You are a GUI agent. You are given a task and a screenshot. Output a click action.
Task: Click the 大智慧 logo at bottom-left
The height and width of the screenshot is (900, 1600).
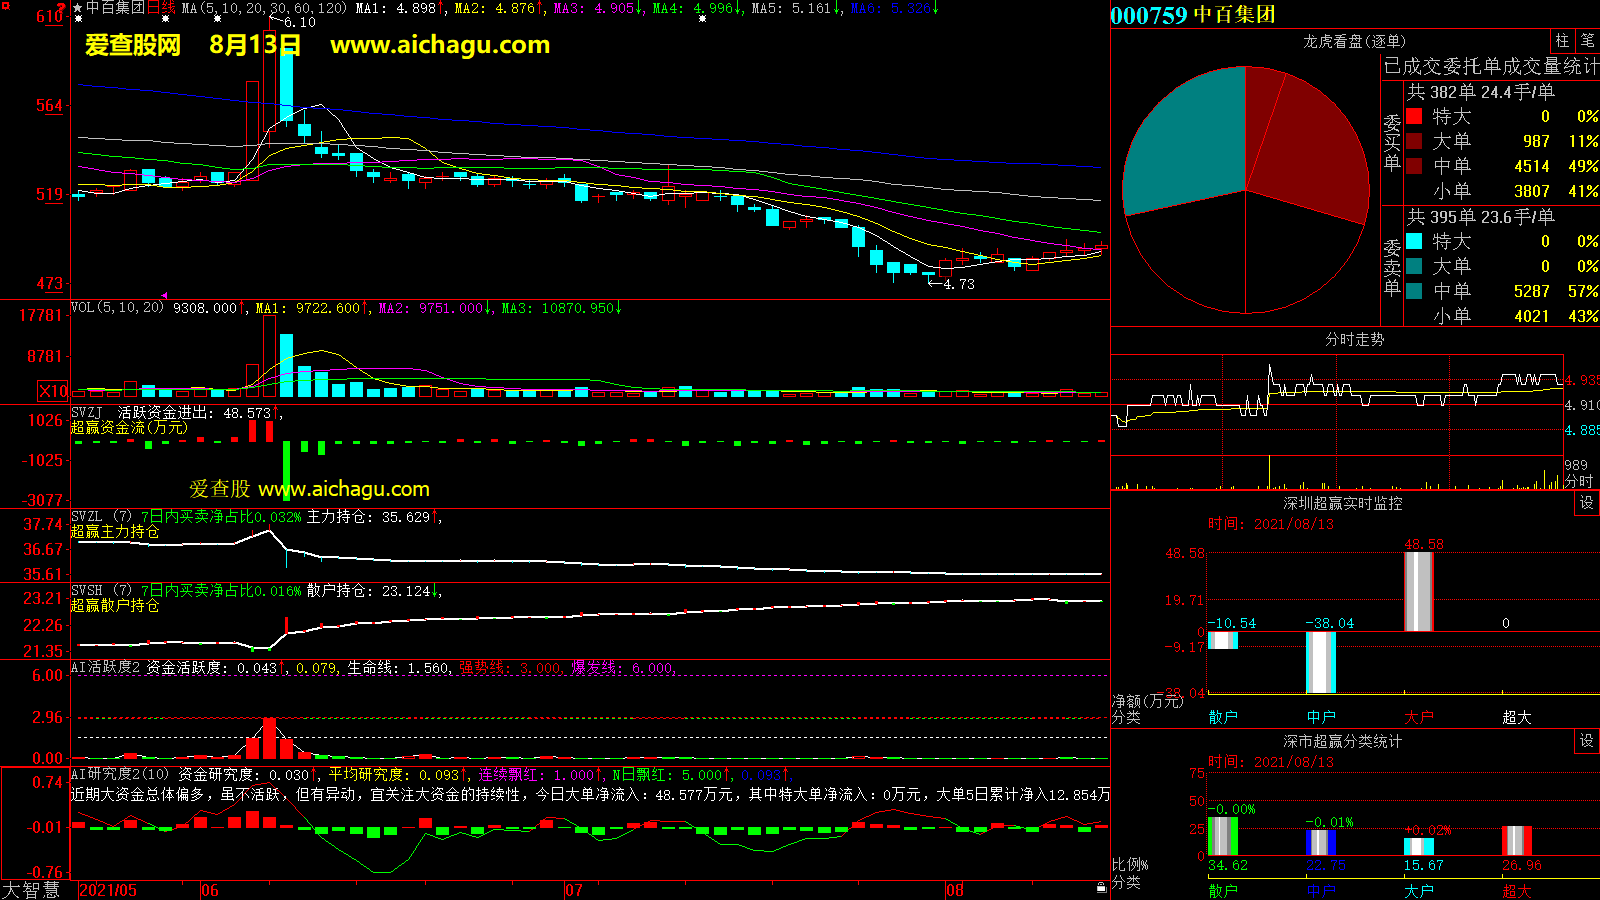32,890
